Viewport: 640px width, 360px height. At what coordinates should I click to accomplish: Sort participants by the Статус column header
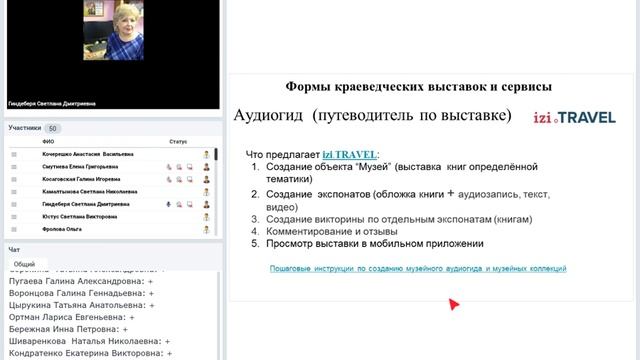pos(178,142)
